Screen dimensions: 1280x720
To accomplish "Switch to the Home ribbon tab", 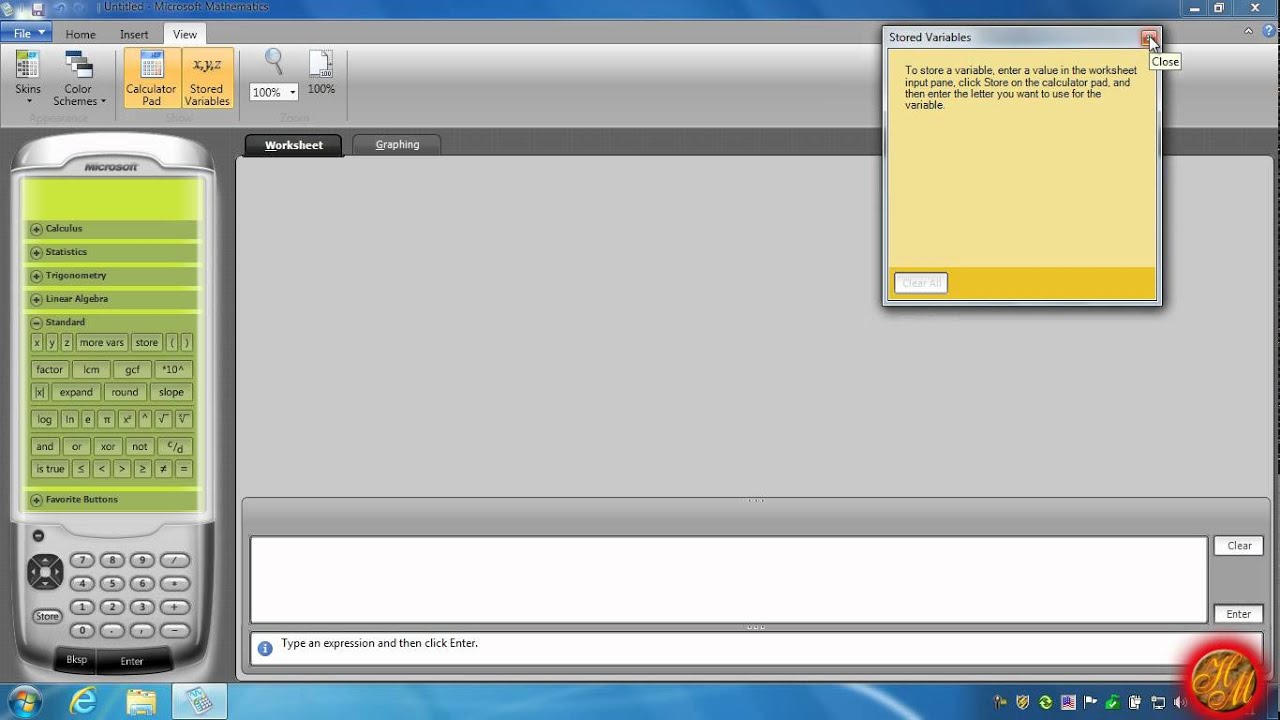I will coord(80,34).
